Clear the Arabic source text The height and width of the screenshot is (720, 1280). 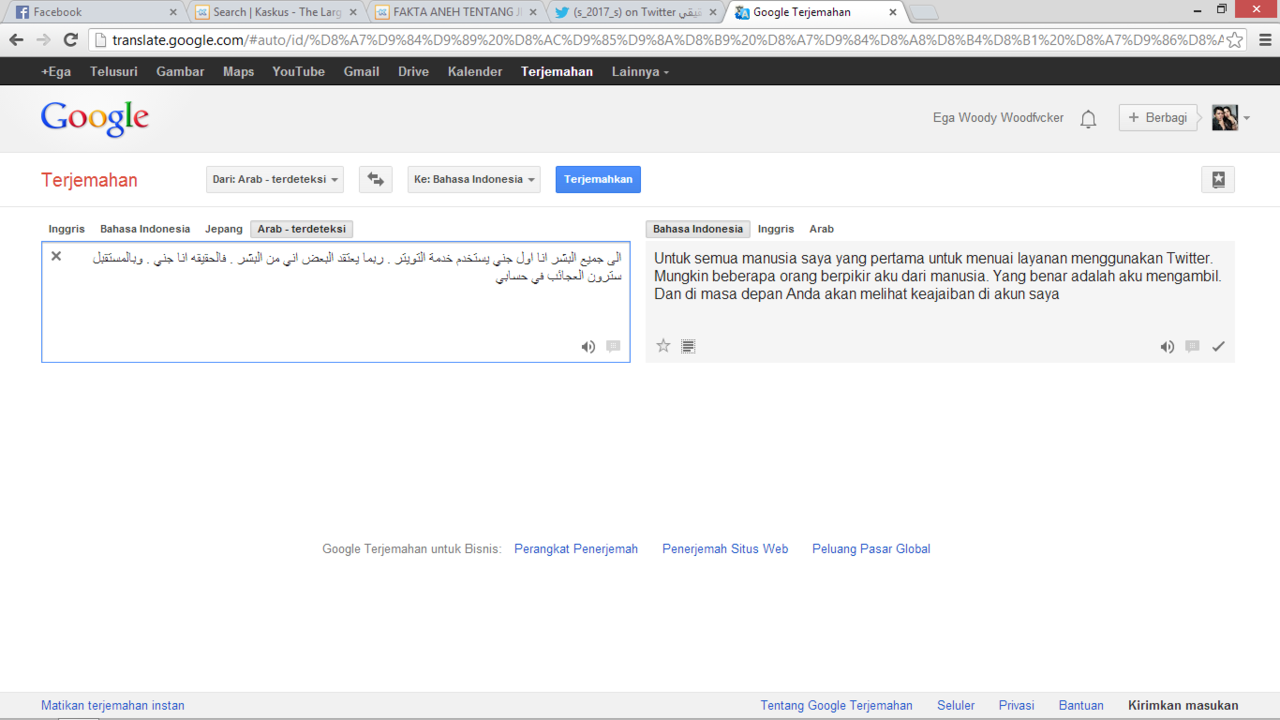[56, 256]
